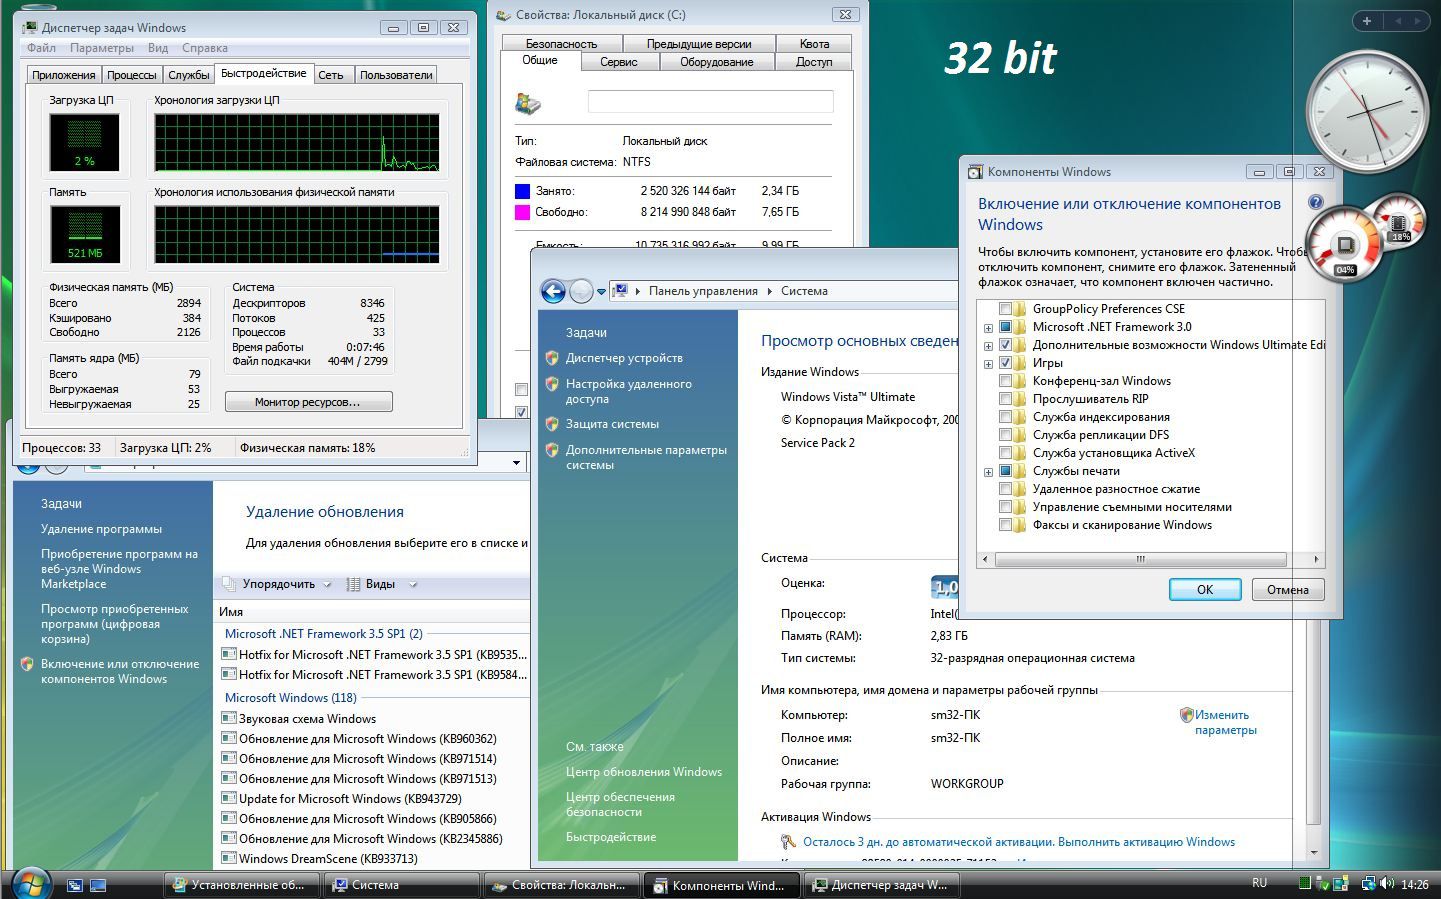The width and height of the screenshot is (1441, 899).
Task: Switch to the Сеть tab in Task Manager
Action: point(331,75)
